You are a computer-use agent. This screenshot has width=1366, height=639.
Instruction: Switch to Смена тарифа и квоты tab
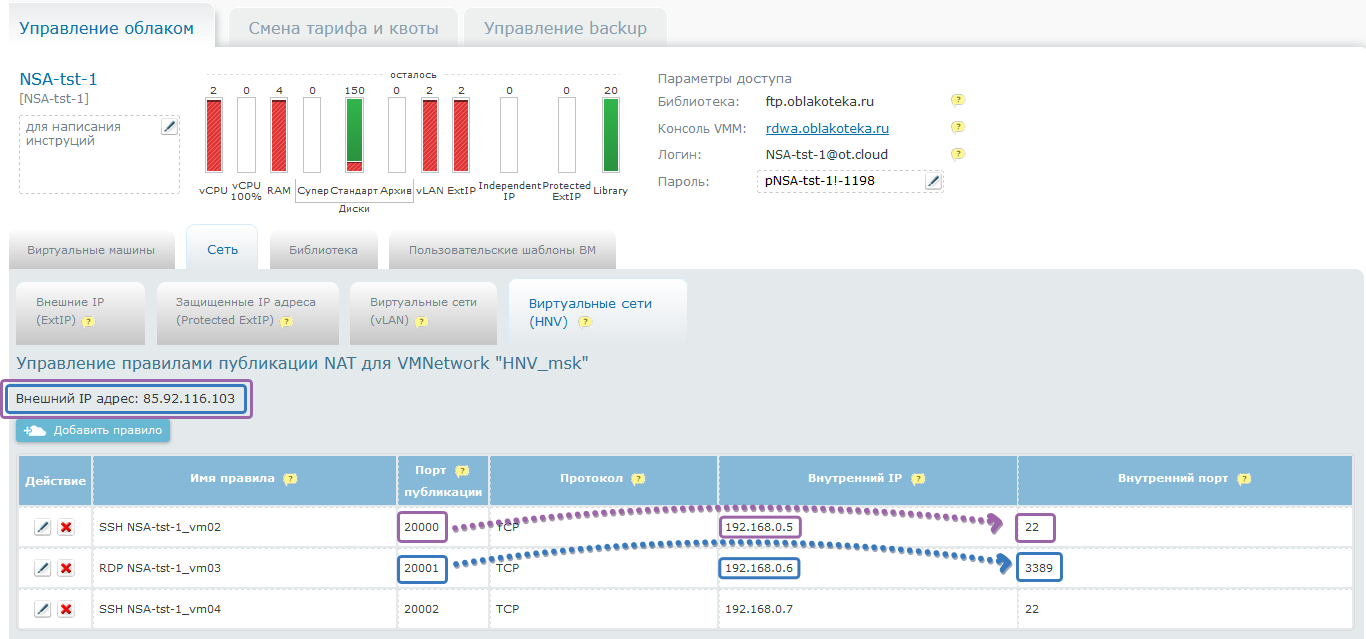[x=343, y=28]
